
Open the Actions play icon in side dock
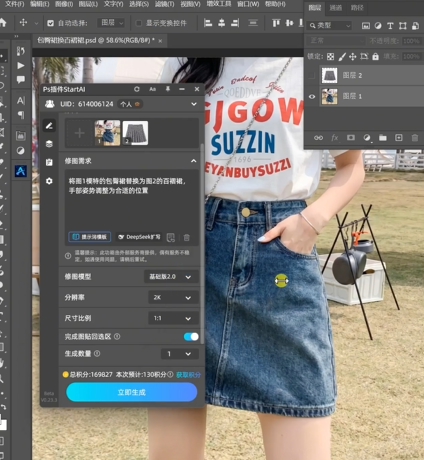(x=21, y=65)
